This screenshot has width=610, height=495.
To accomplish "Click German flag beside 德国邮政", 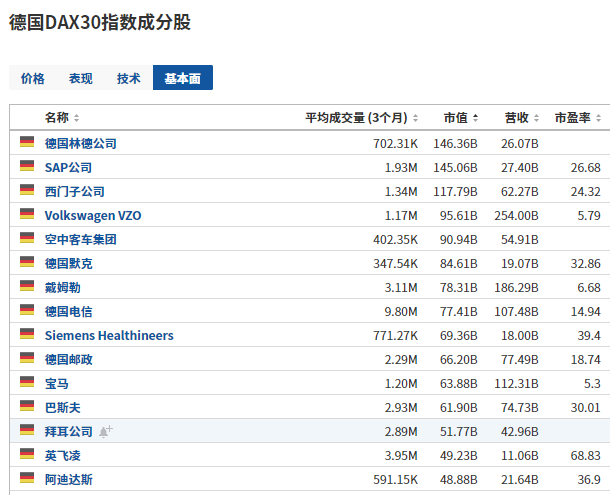I will pyautogui.click(x=27, y=358).
